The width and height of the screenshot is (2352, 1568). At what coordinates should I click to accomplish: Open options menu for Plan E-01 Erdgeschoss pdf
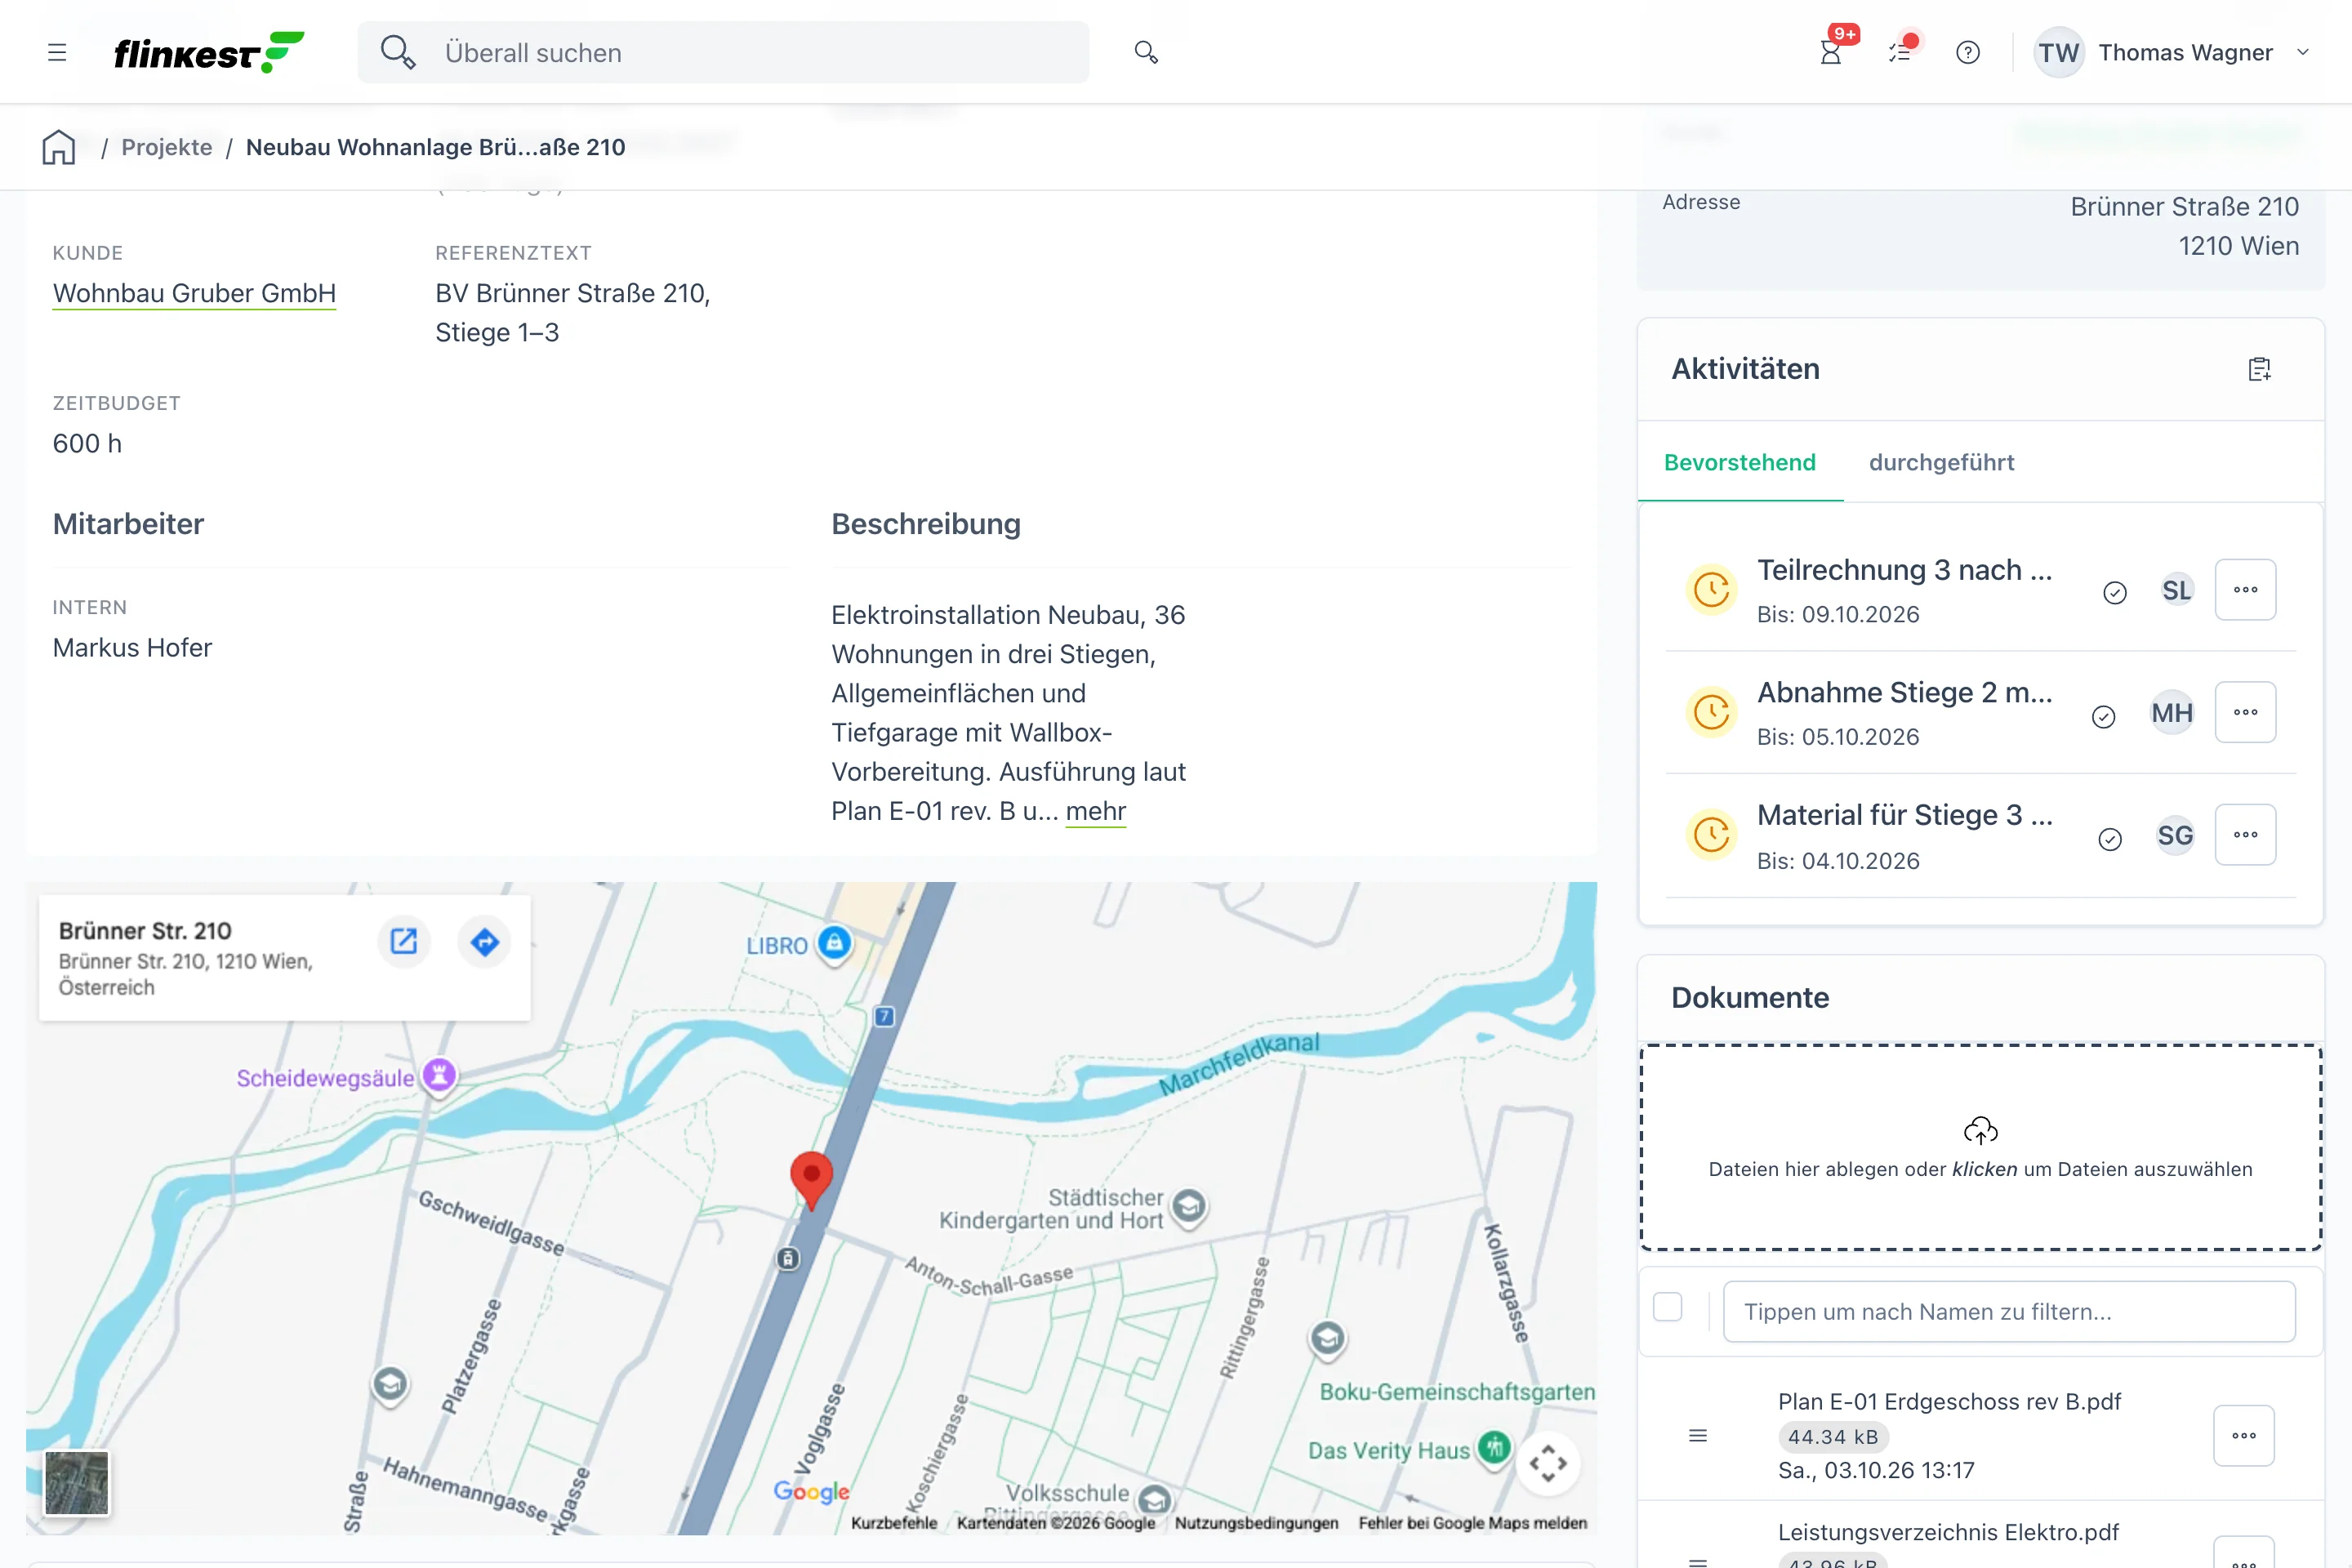(2243, 1435)
